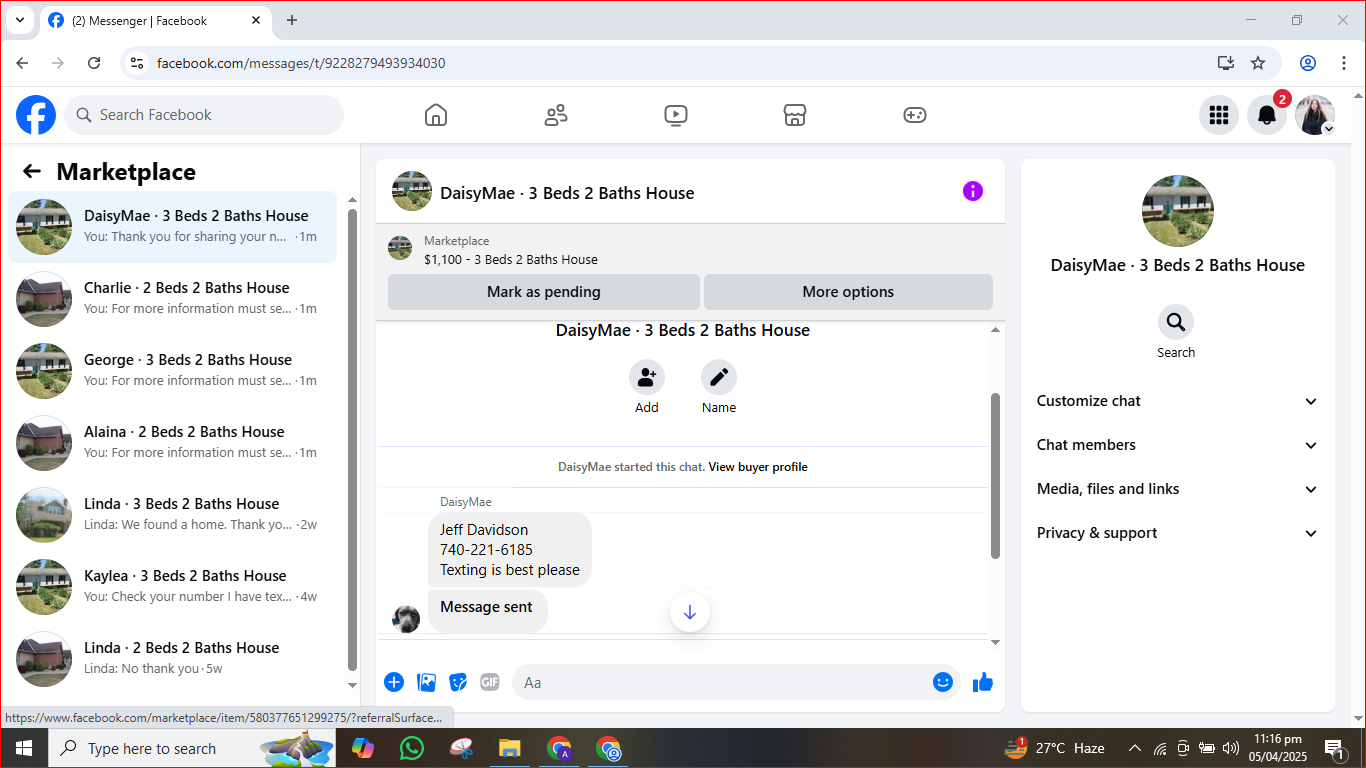Jump to latest message down arrow
This screenshot has height=768, width=1366.
[x=690, y=612]
